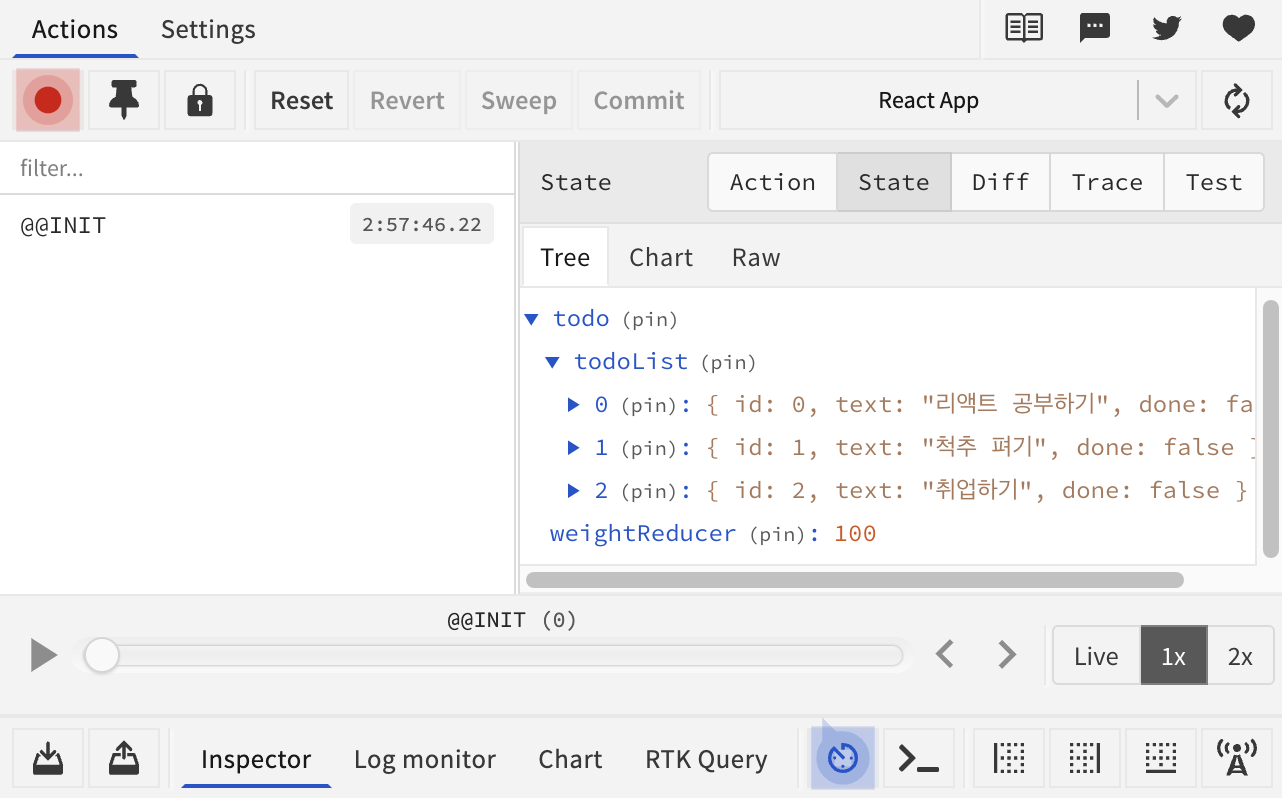Viewport: 1282px width, 798px height.
Task: Open the RTK Query monitor
Action: (706, 759)
